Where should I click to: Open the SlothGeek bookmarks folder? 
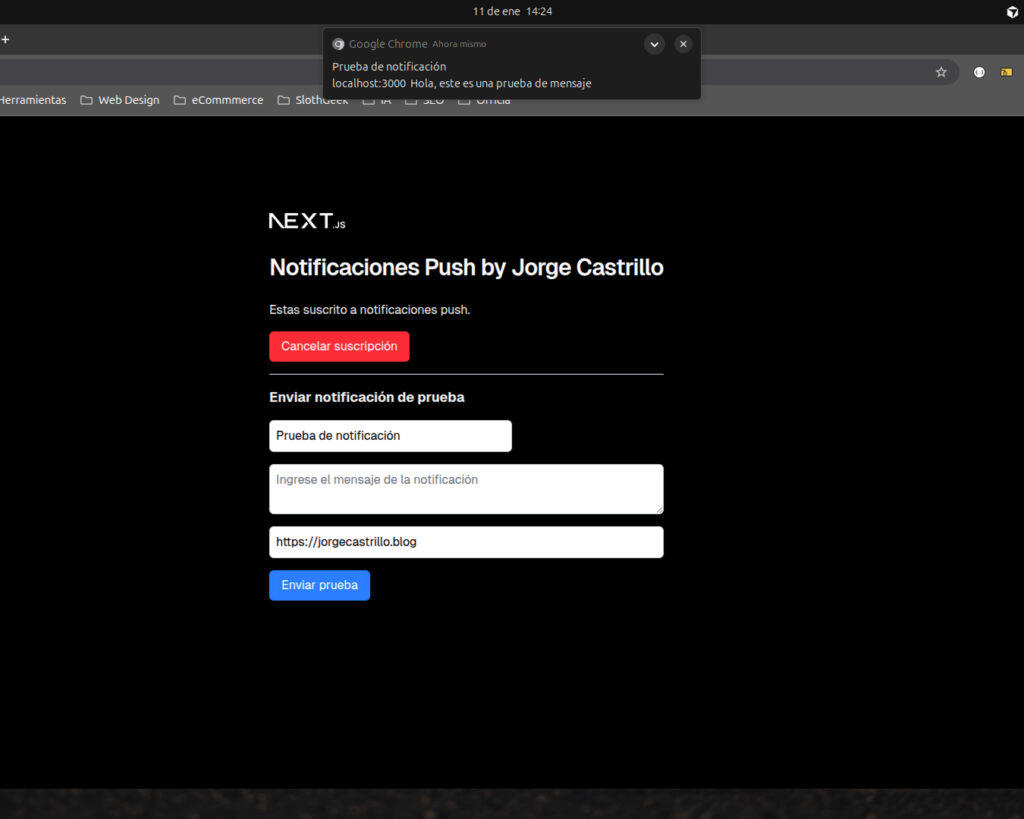point(313,100)
